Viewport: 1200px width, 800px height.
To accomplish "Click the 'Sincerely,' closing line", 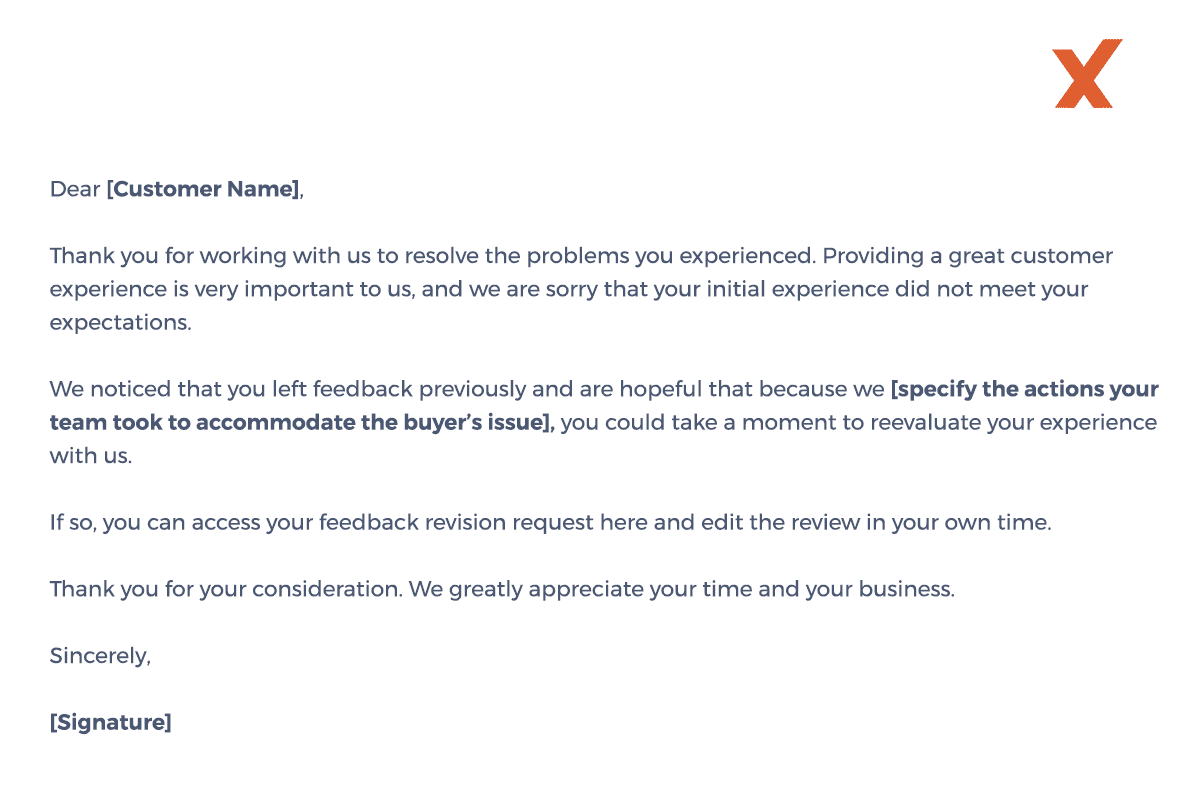I will 100,656.
